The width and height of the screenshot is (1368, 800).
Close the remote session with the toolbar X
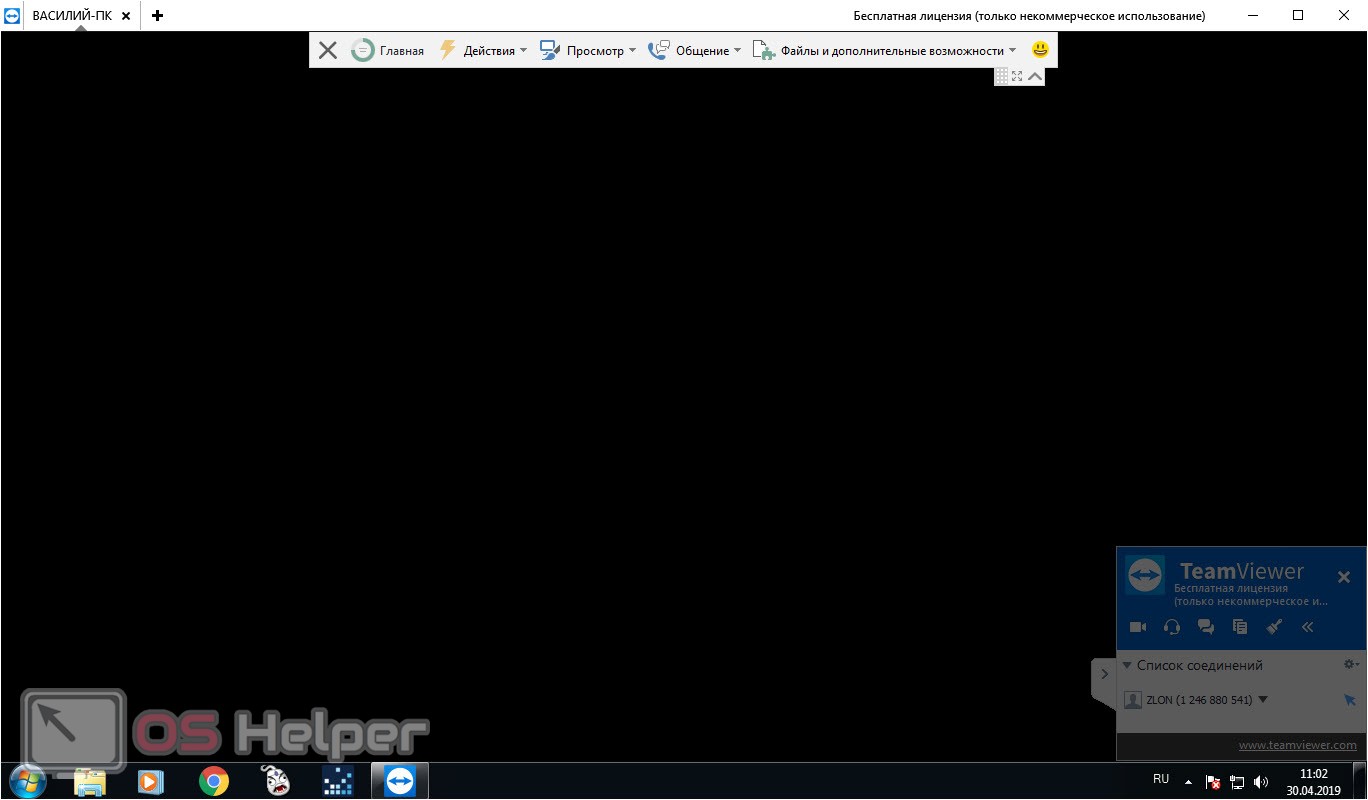(x=327, y=50)
